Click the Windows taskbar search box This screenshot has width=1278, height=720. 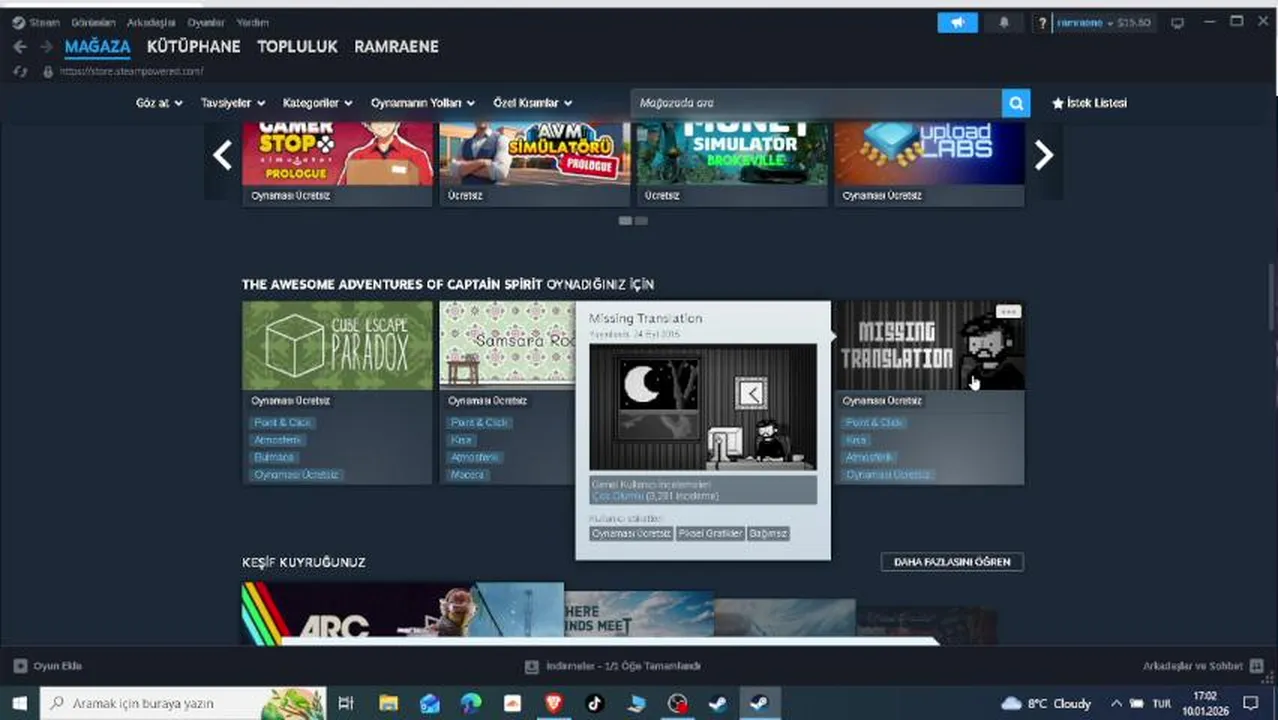click(x=183, y=703)
